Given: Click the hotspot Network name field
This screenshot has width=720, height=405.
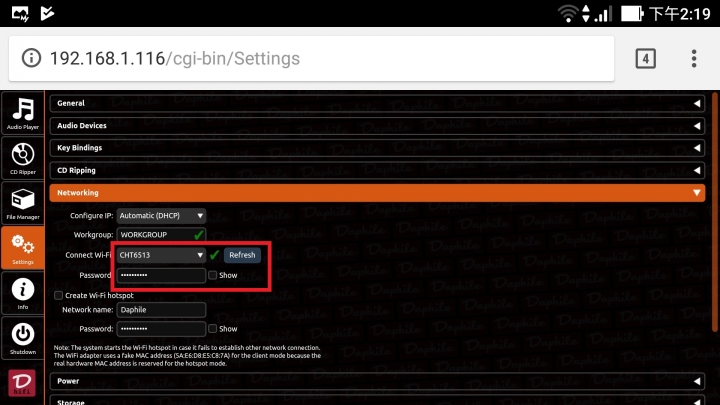Looking at the screenshot, I should coord(161,310).
